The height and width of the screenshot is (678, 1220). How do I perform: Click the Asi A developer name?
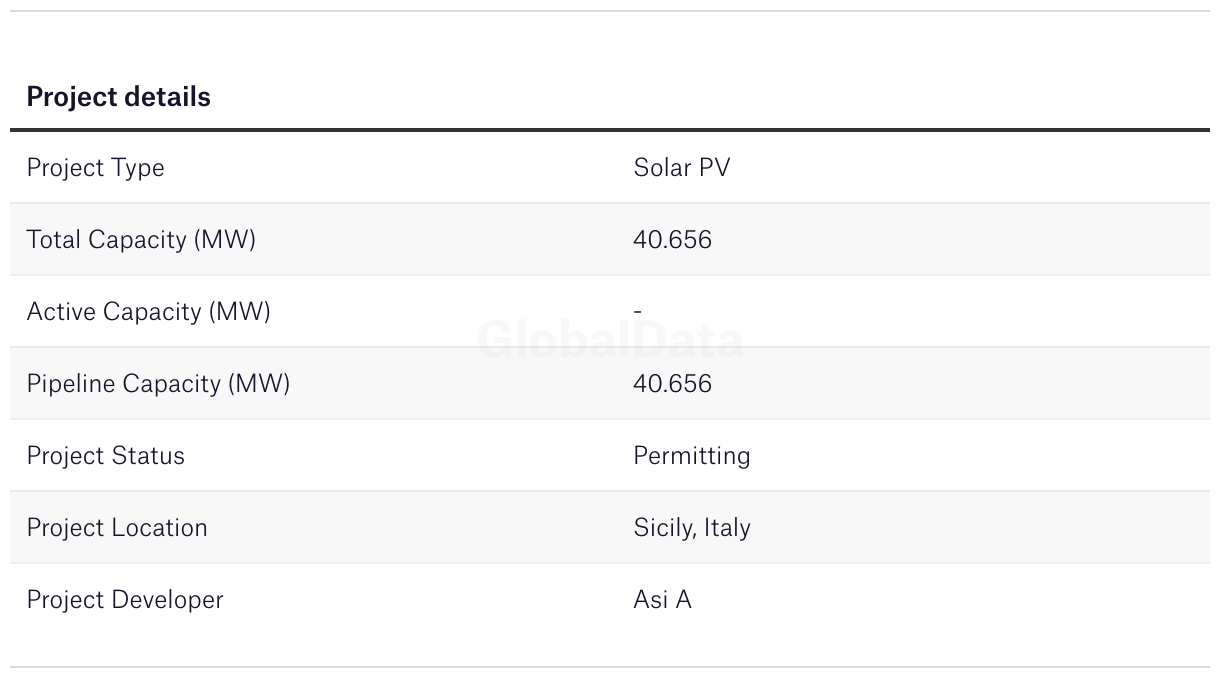(662, 600)
